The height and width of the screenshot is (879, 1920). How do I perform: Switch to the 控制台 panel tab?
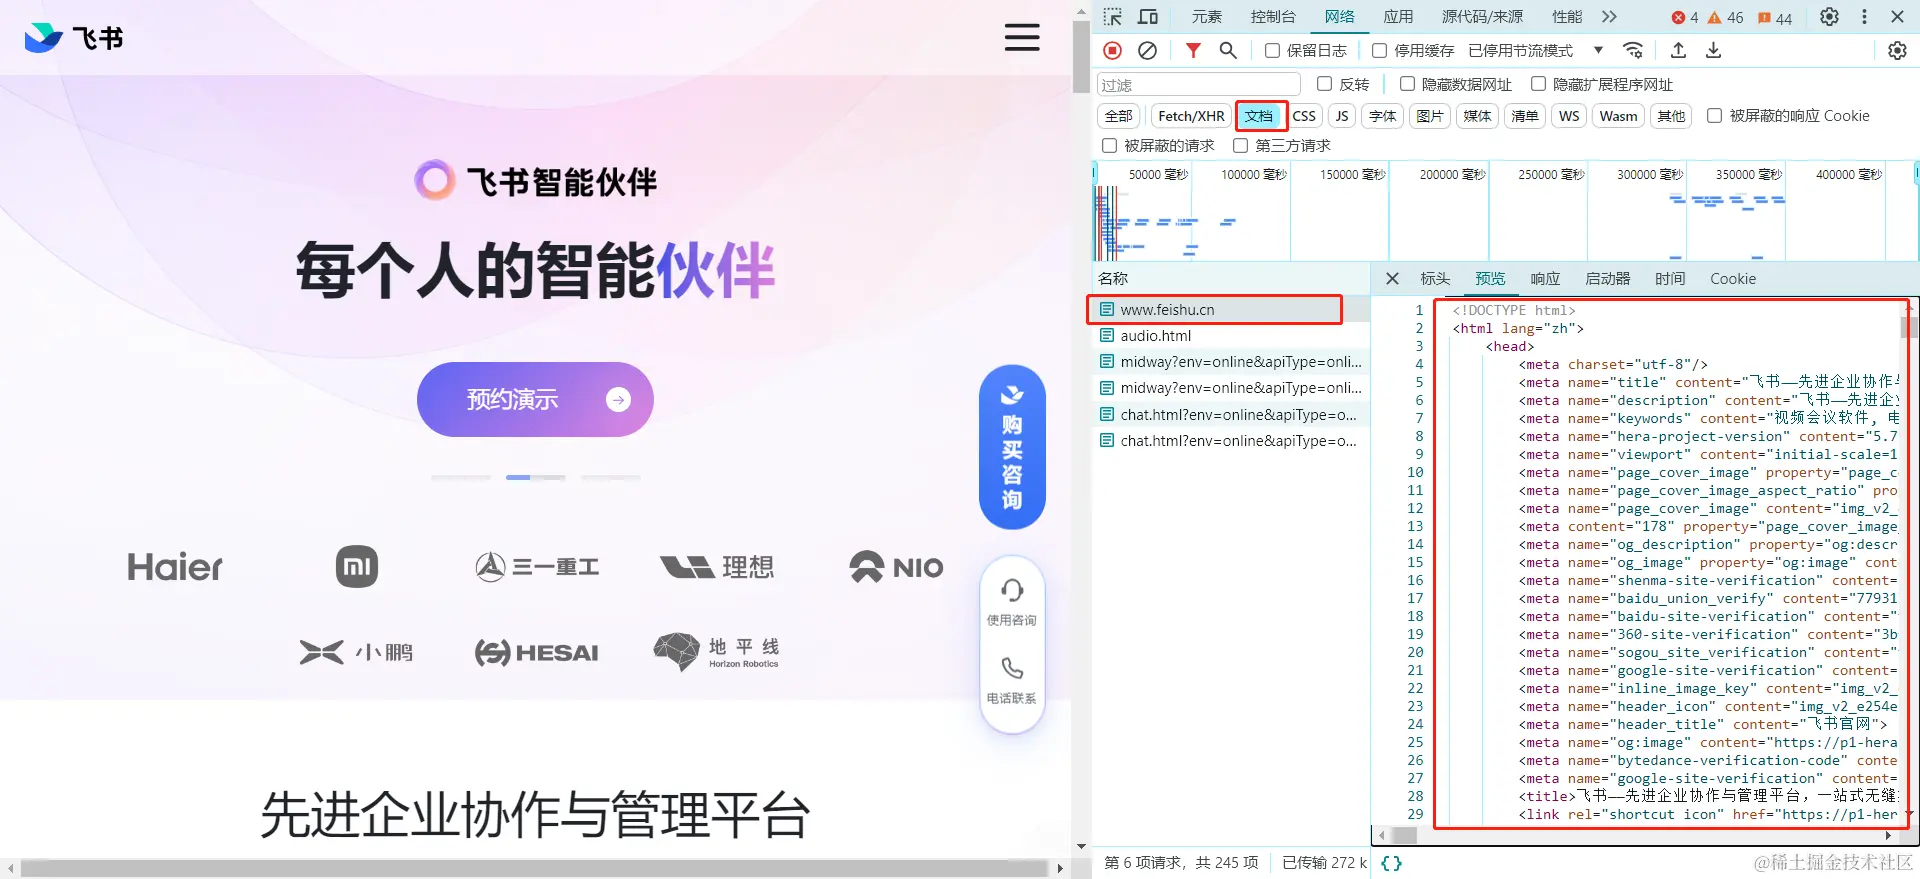1273,17
